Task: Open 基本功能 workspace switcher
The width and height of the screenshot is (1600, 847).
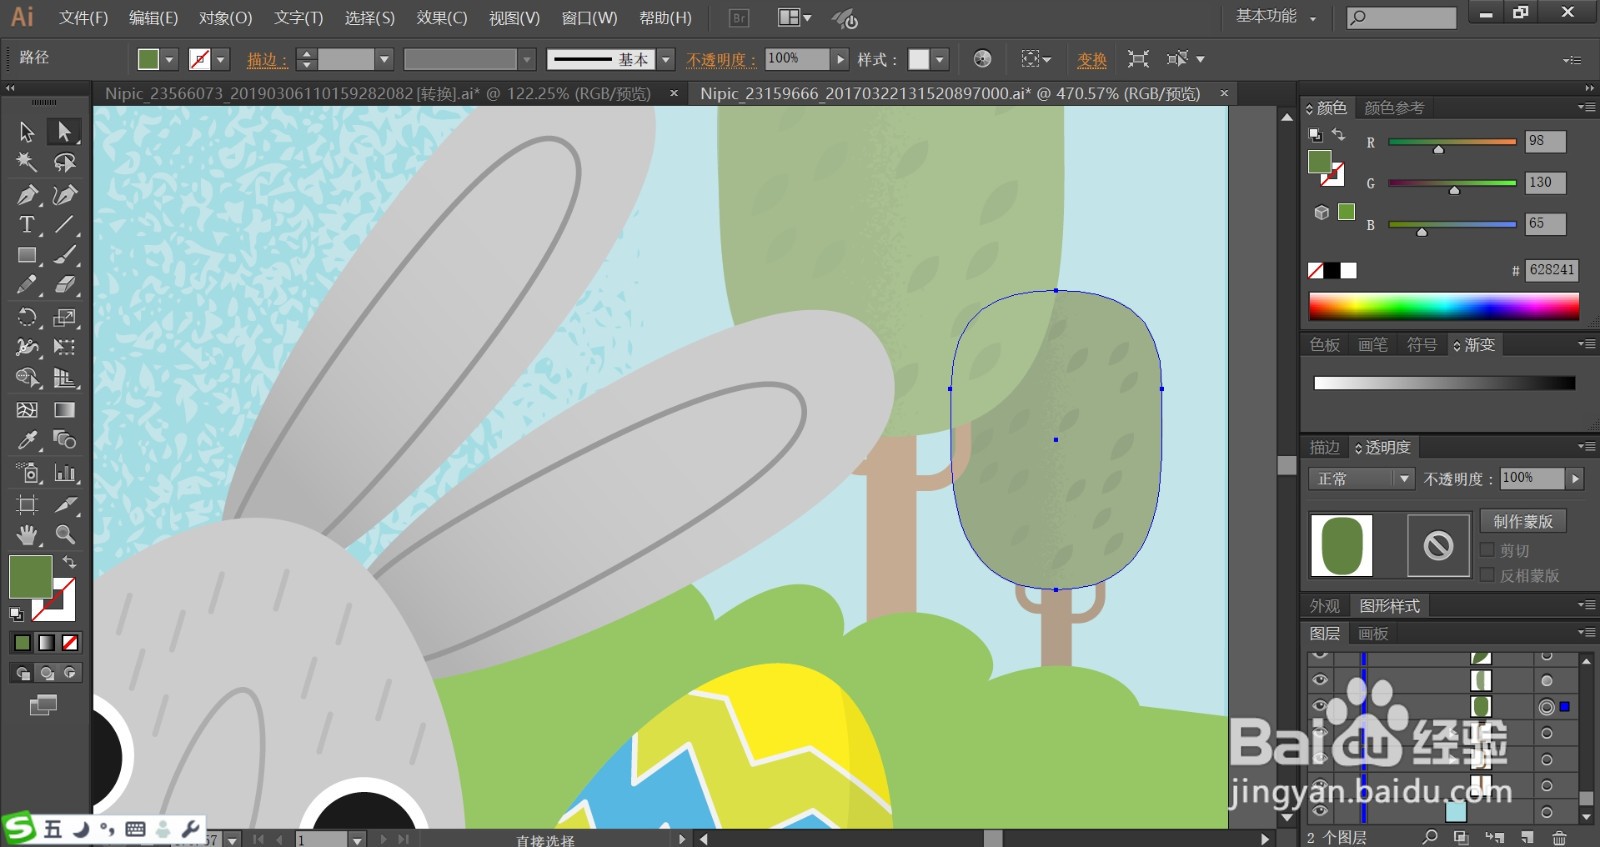Action: [1276, 17]
